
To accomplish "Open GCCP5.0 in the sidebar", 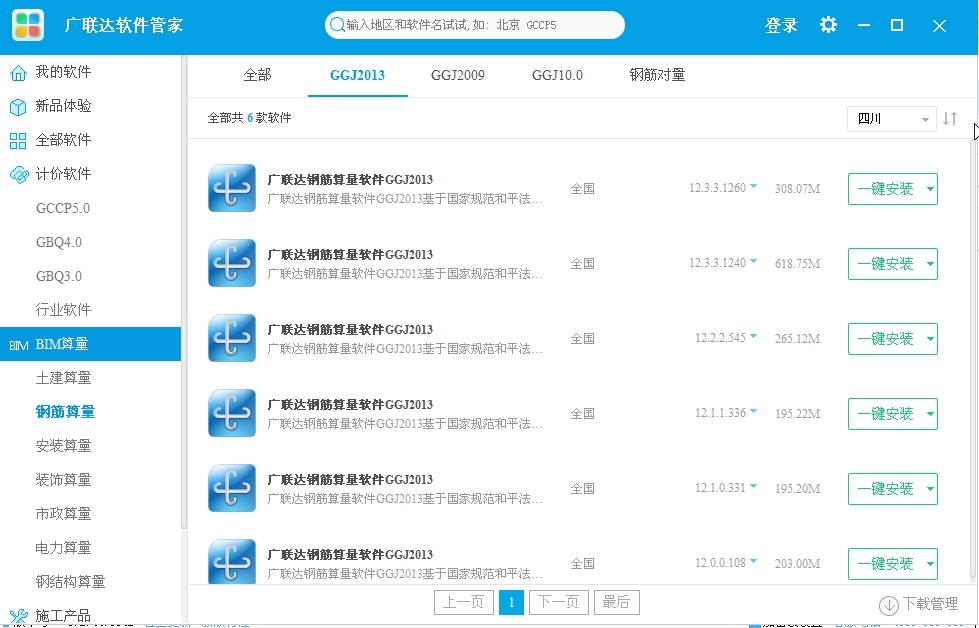I will click(x=63, y=209).
